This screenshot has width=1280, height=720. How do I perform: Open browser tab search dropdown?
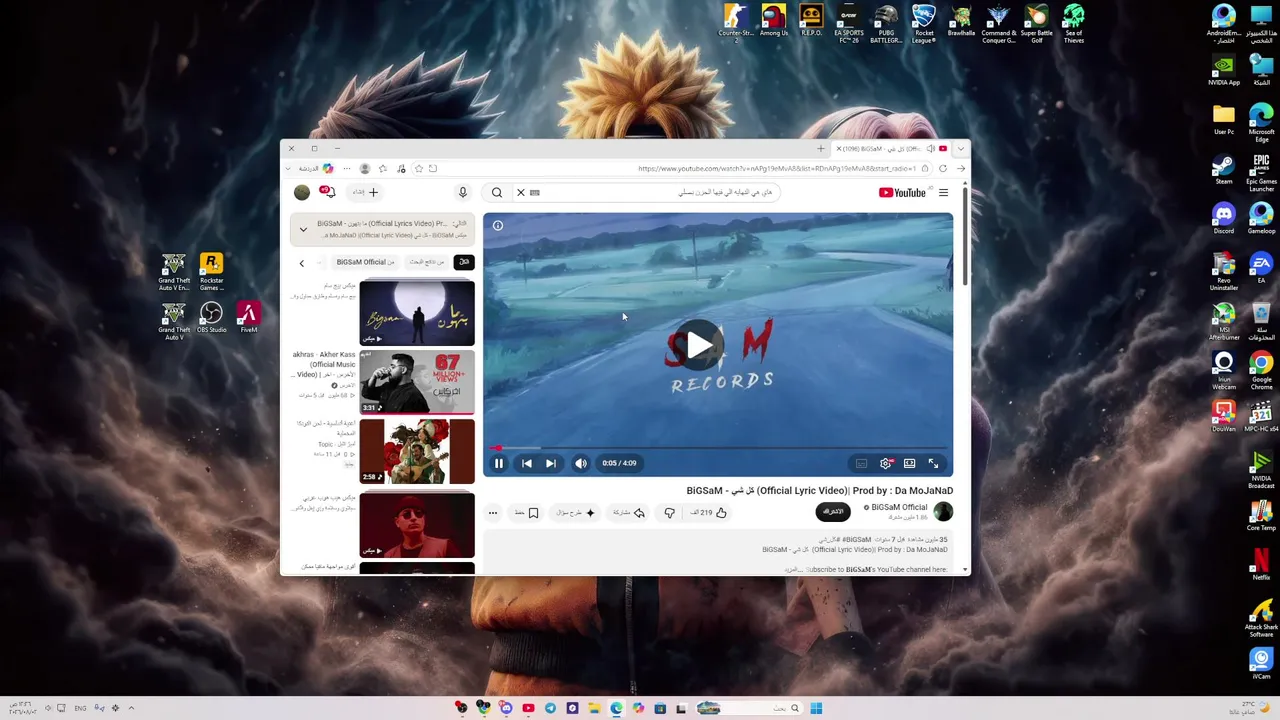(x=960, y=149)
